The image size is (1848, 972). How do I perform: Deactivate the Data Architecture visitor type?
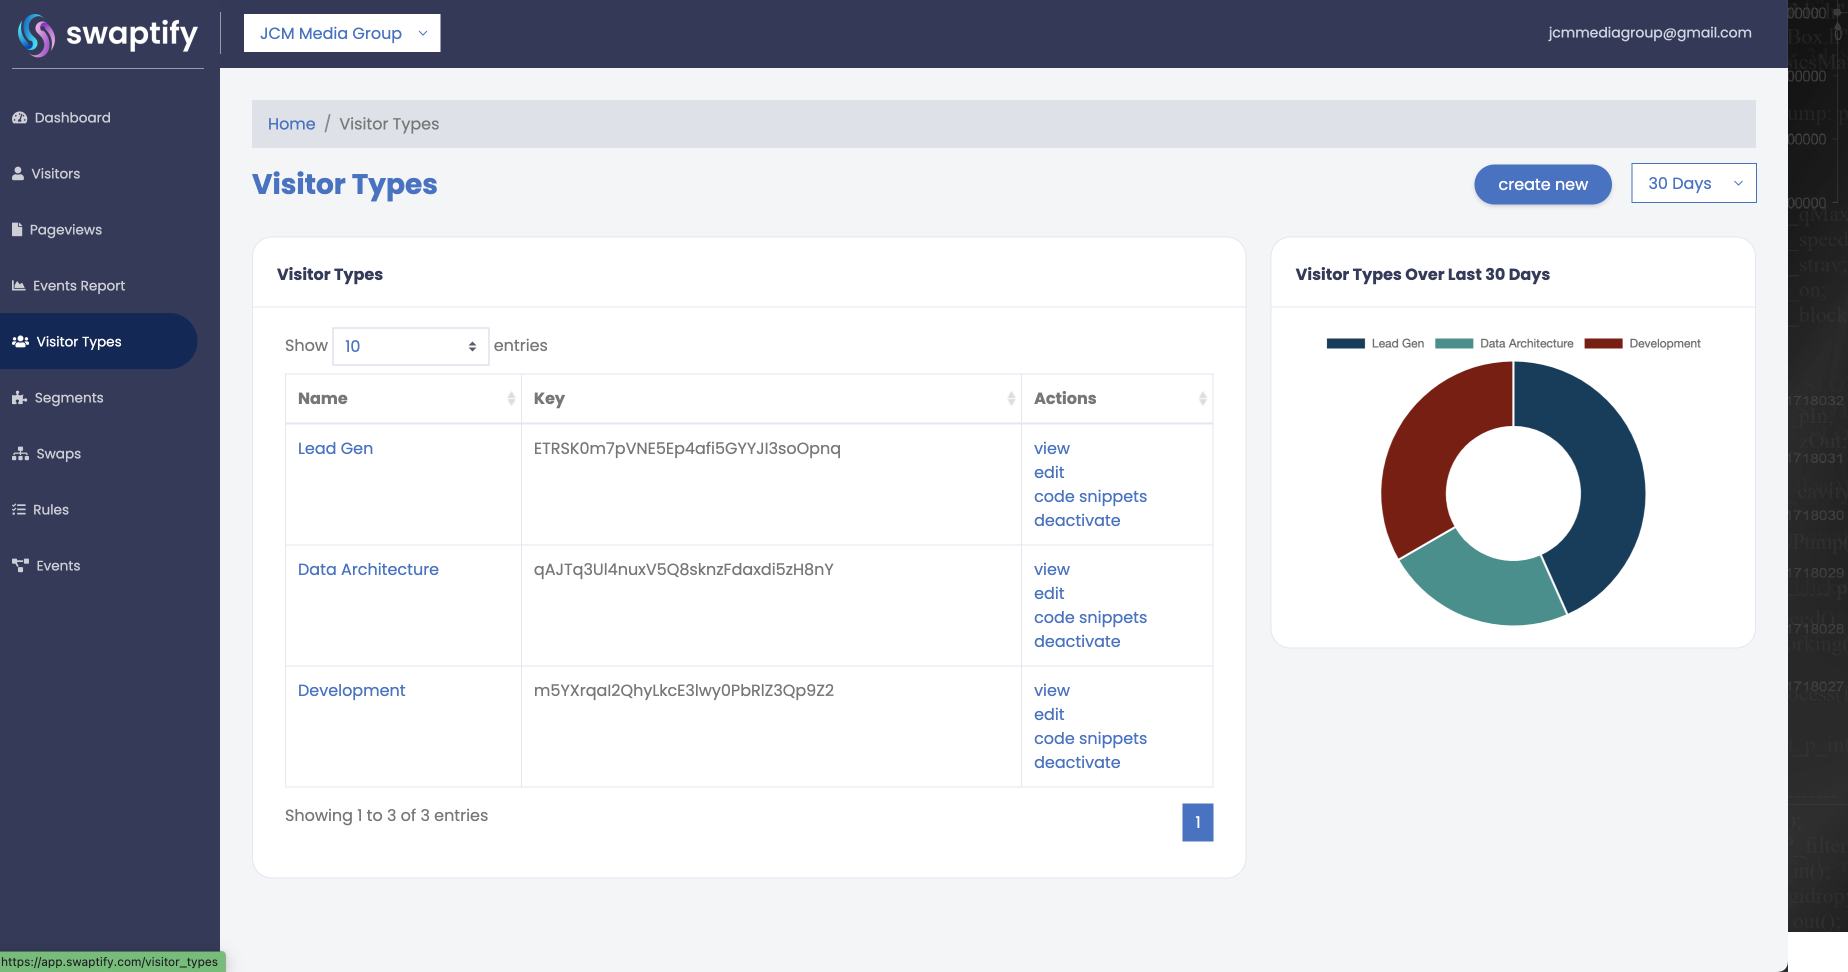[1077, 642]
